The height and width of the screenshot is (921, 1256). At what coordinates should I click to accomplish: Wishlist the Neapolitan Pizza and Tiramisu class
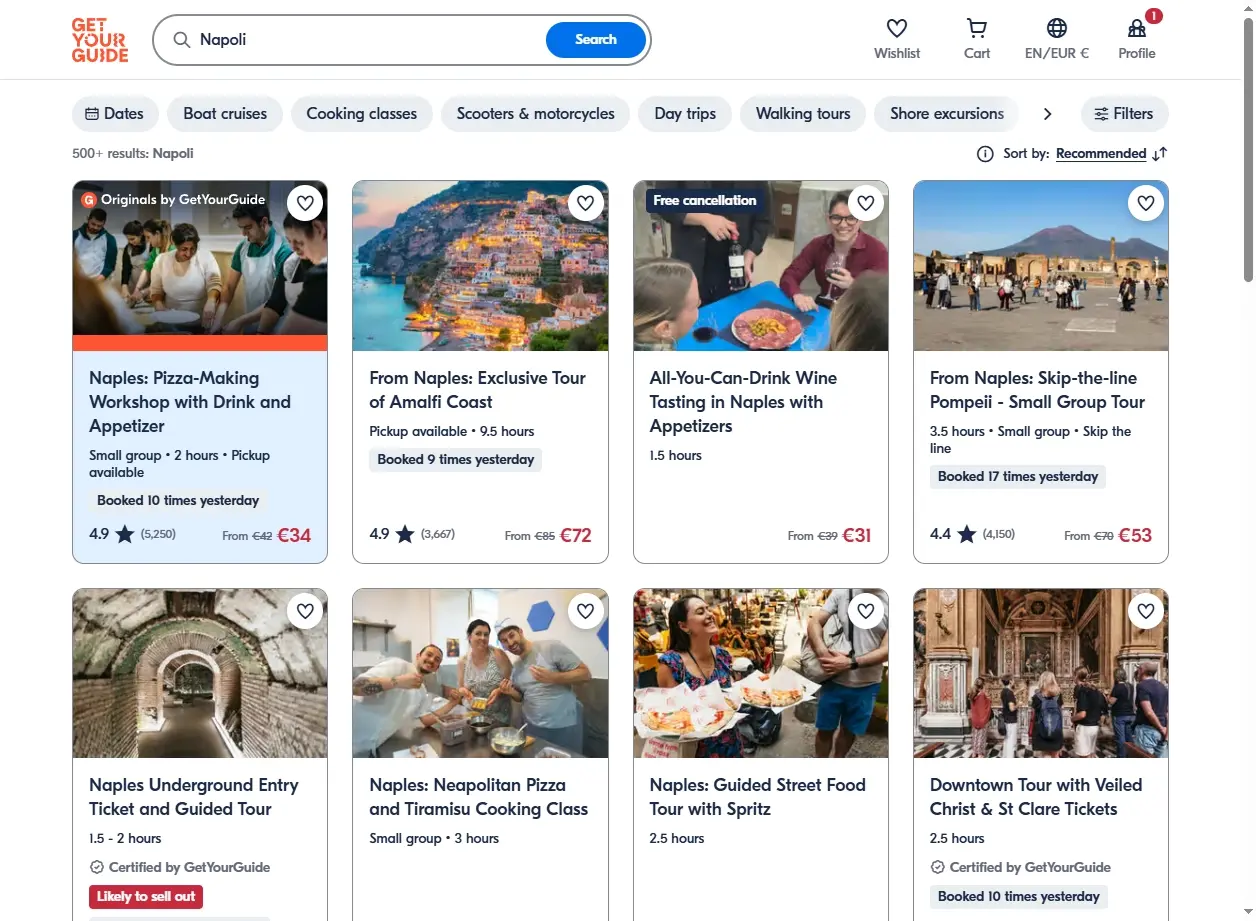pos(585,611)
